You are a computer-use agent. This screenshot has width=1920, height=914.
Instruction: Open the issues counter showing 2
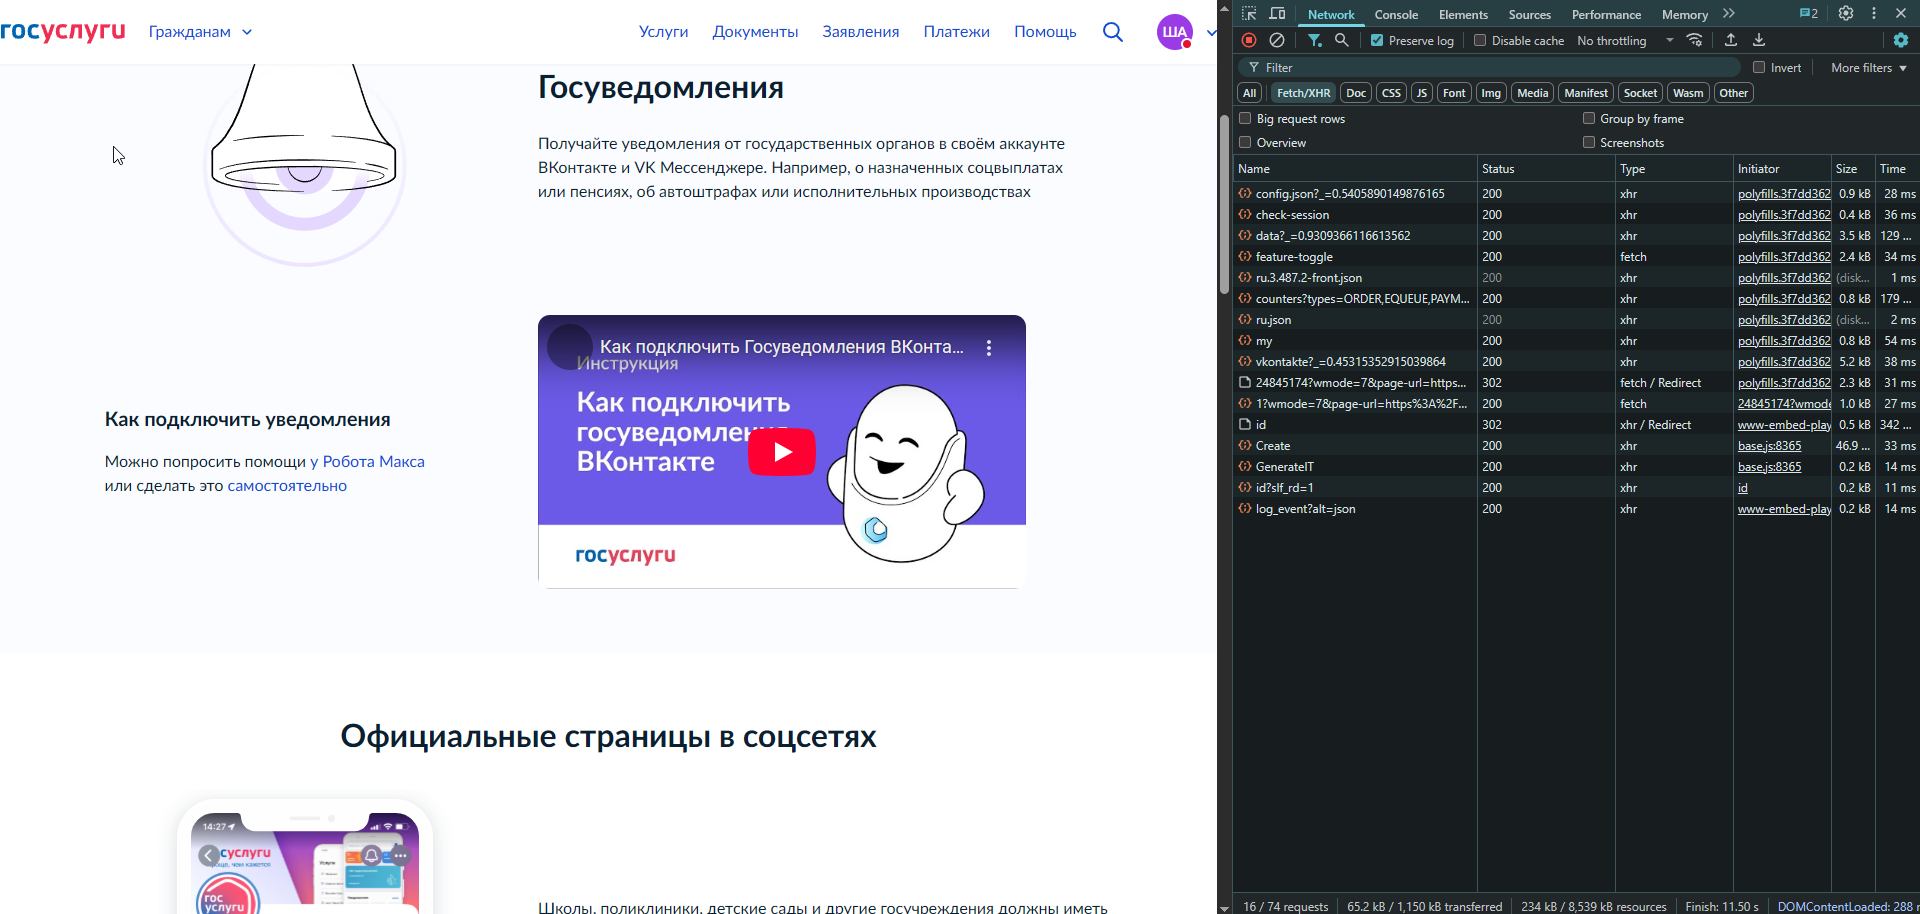point(1809,14)
